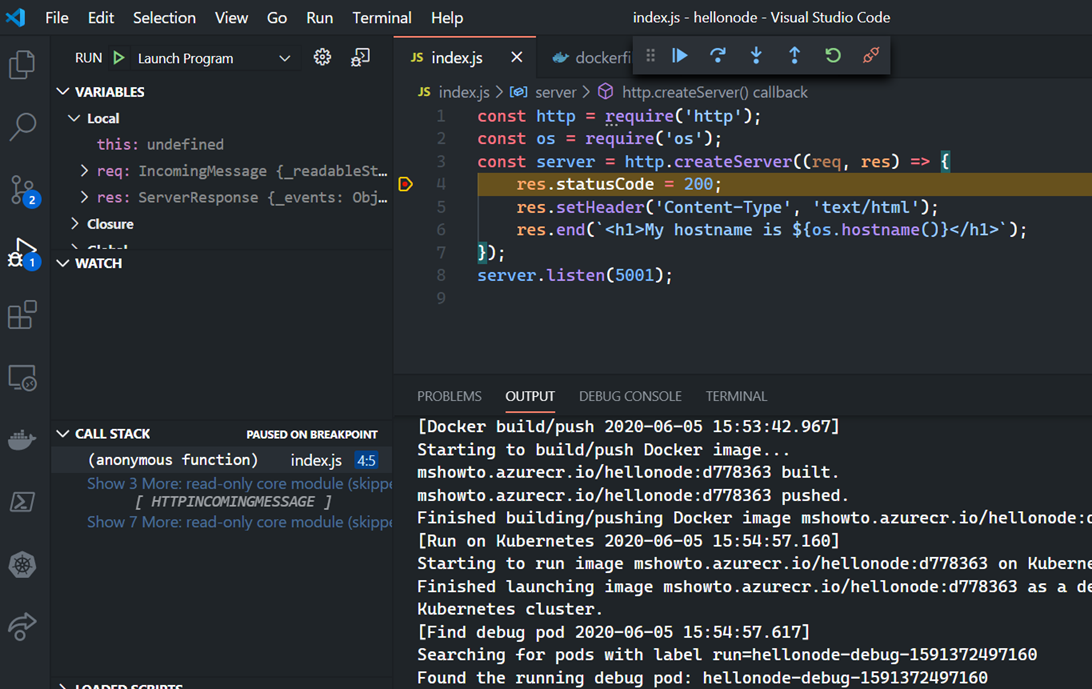Open the Azure Cloud Shell style terminal icon
This screenshot has width=1092, height=689.
click(22, 502)
